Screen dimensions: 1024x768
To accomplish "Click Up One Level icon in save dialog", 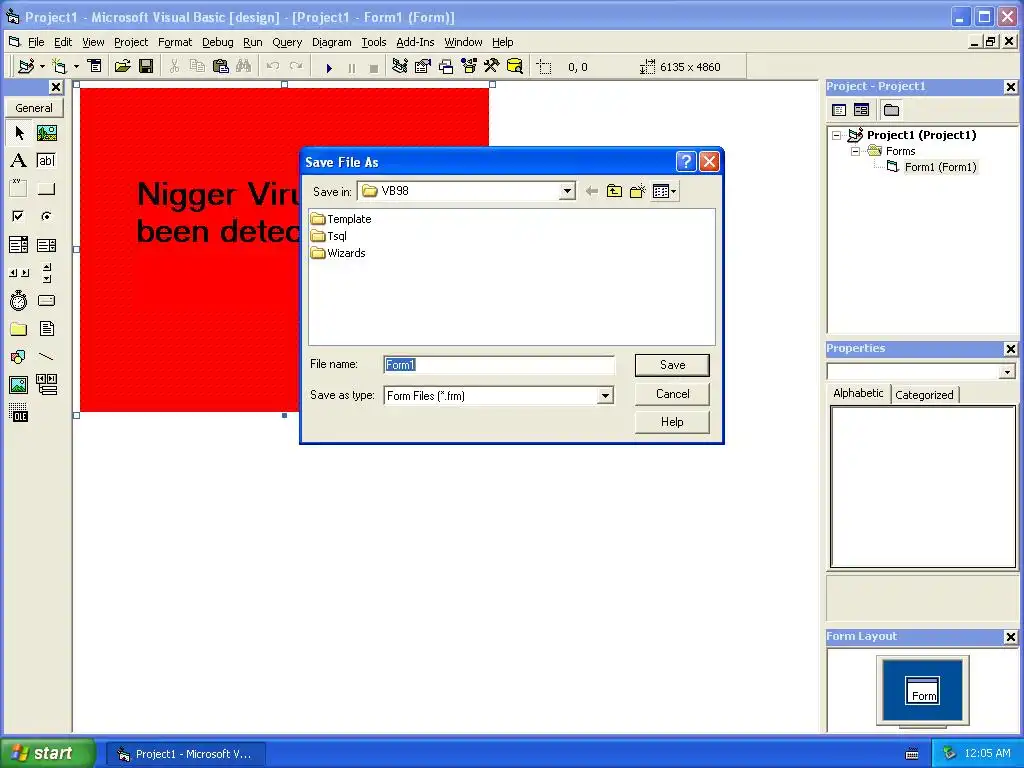I will (x=614, y=191).
